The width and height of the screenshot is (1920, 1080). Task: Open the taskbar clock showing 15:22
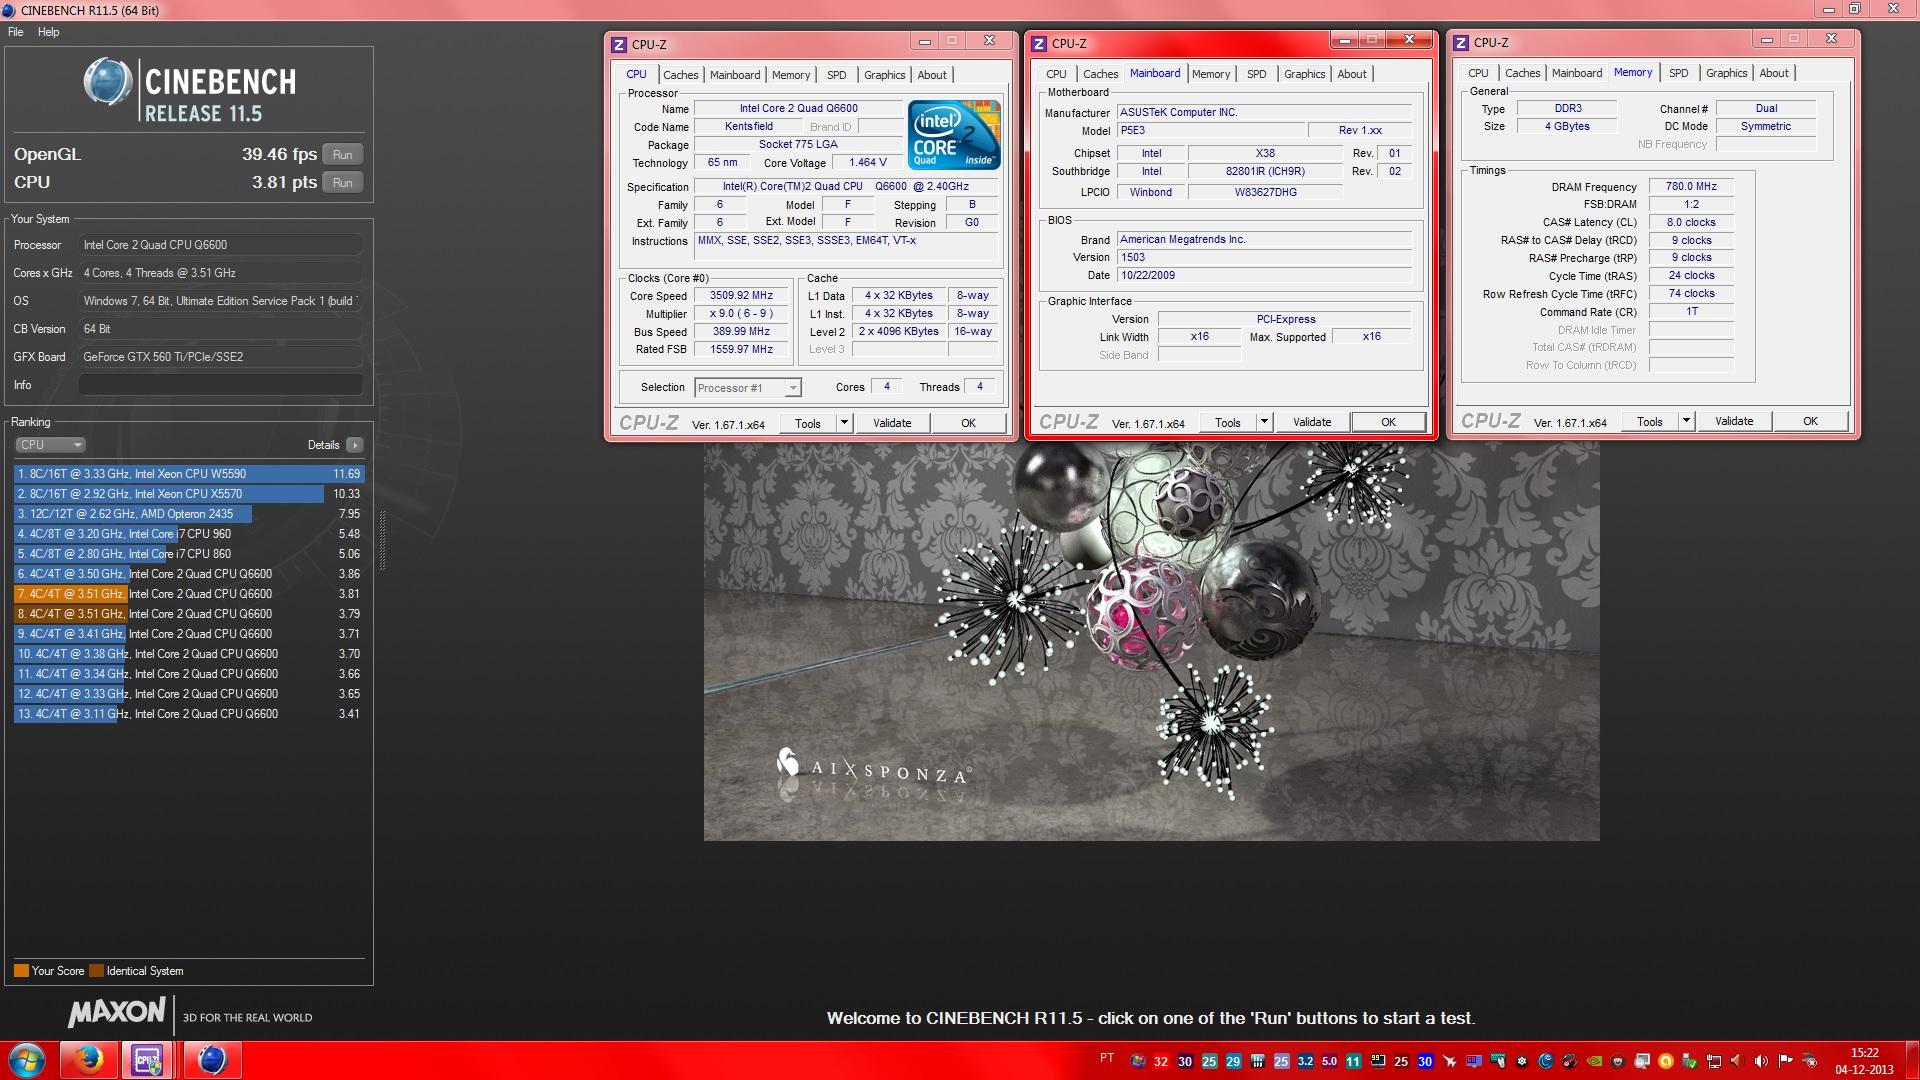1864,1061
